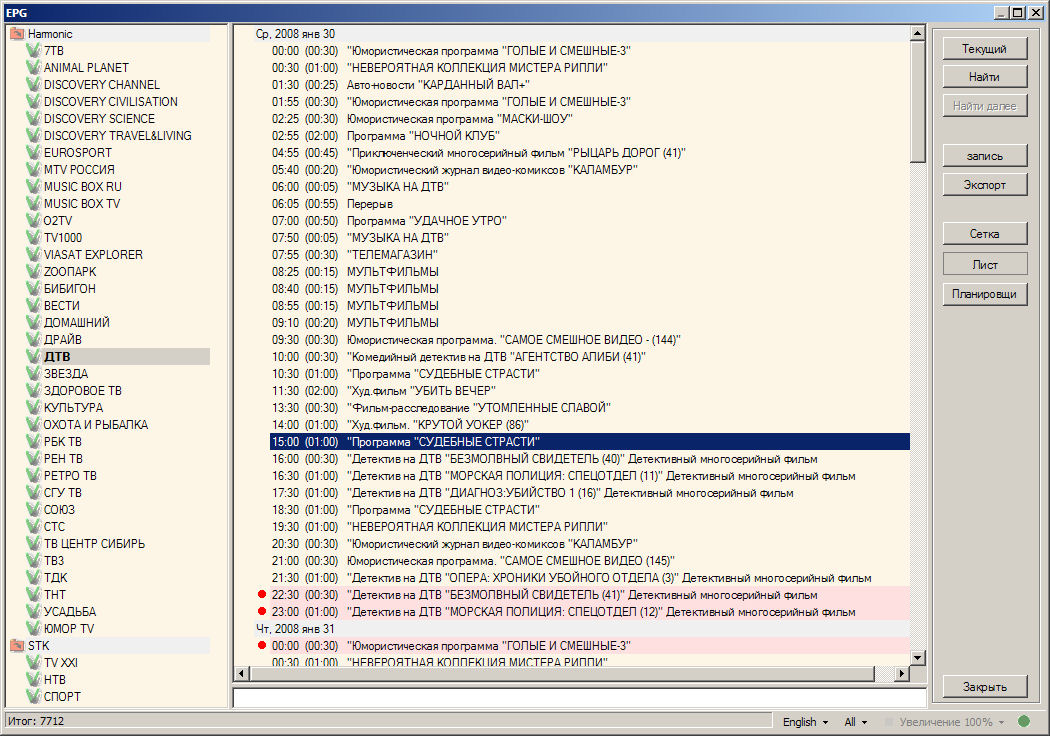Viewport: 1050px width, 736px height.
Task: Switch to Сетка grid view
Action: pos(984,234)
